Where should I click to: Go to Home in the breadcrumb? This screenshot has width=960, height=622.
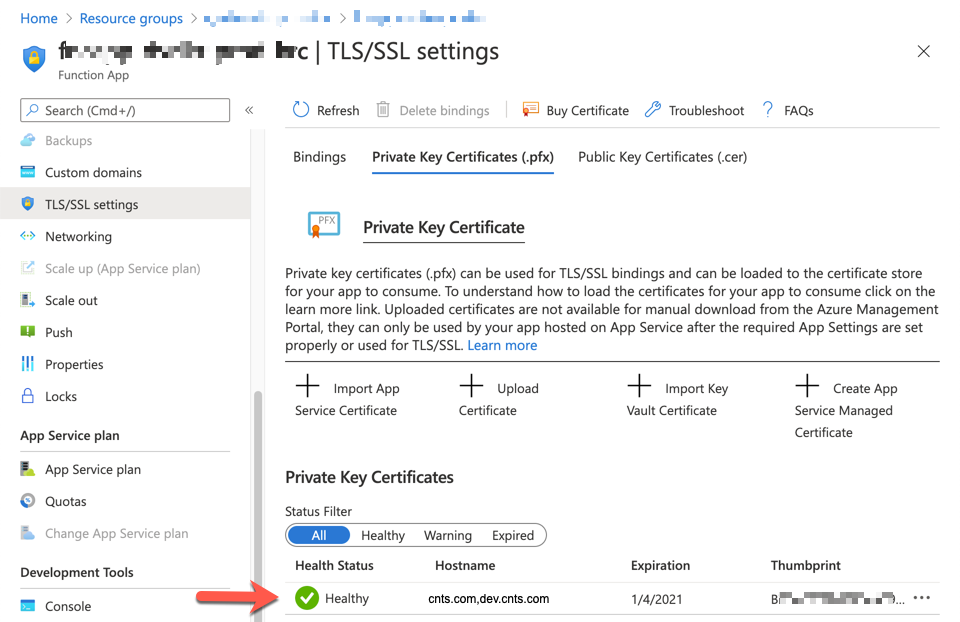click(x=39, y=18)
